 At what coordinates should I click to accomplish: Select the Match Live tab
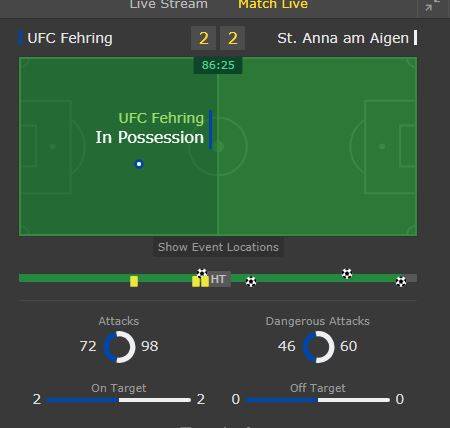click(273, 5)
